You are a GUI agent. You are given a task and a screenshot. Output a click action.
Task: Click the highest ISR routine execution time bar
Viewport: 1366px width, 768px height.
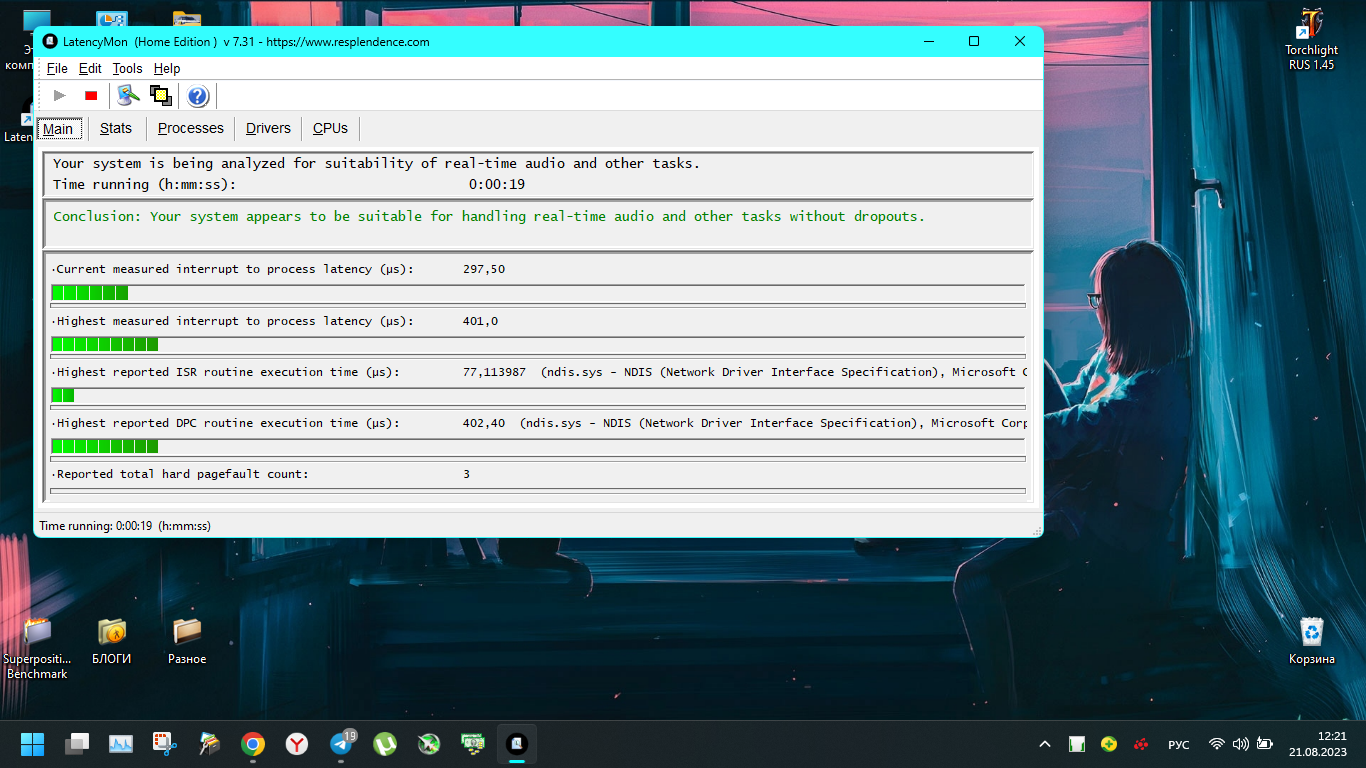538,396
